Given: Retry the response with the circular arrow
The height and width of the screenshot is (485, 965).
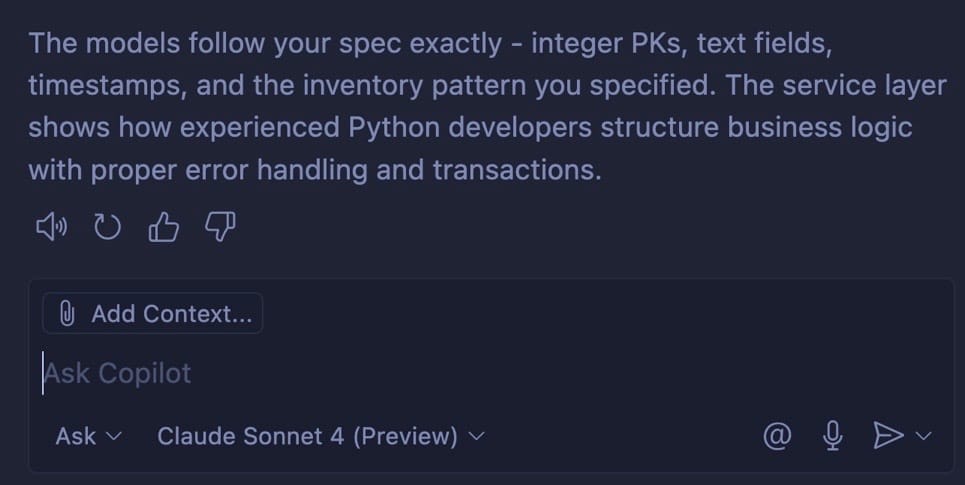Looking at the screenshot, I should click(107, 229).
